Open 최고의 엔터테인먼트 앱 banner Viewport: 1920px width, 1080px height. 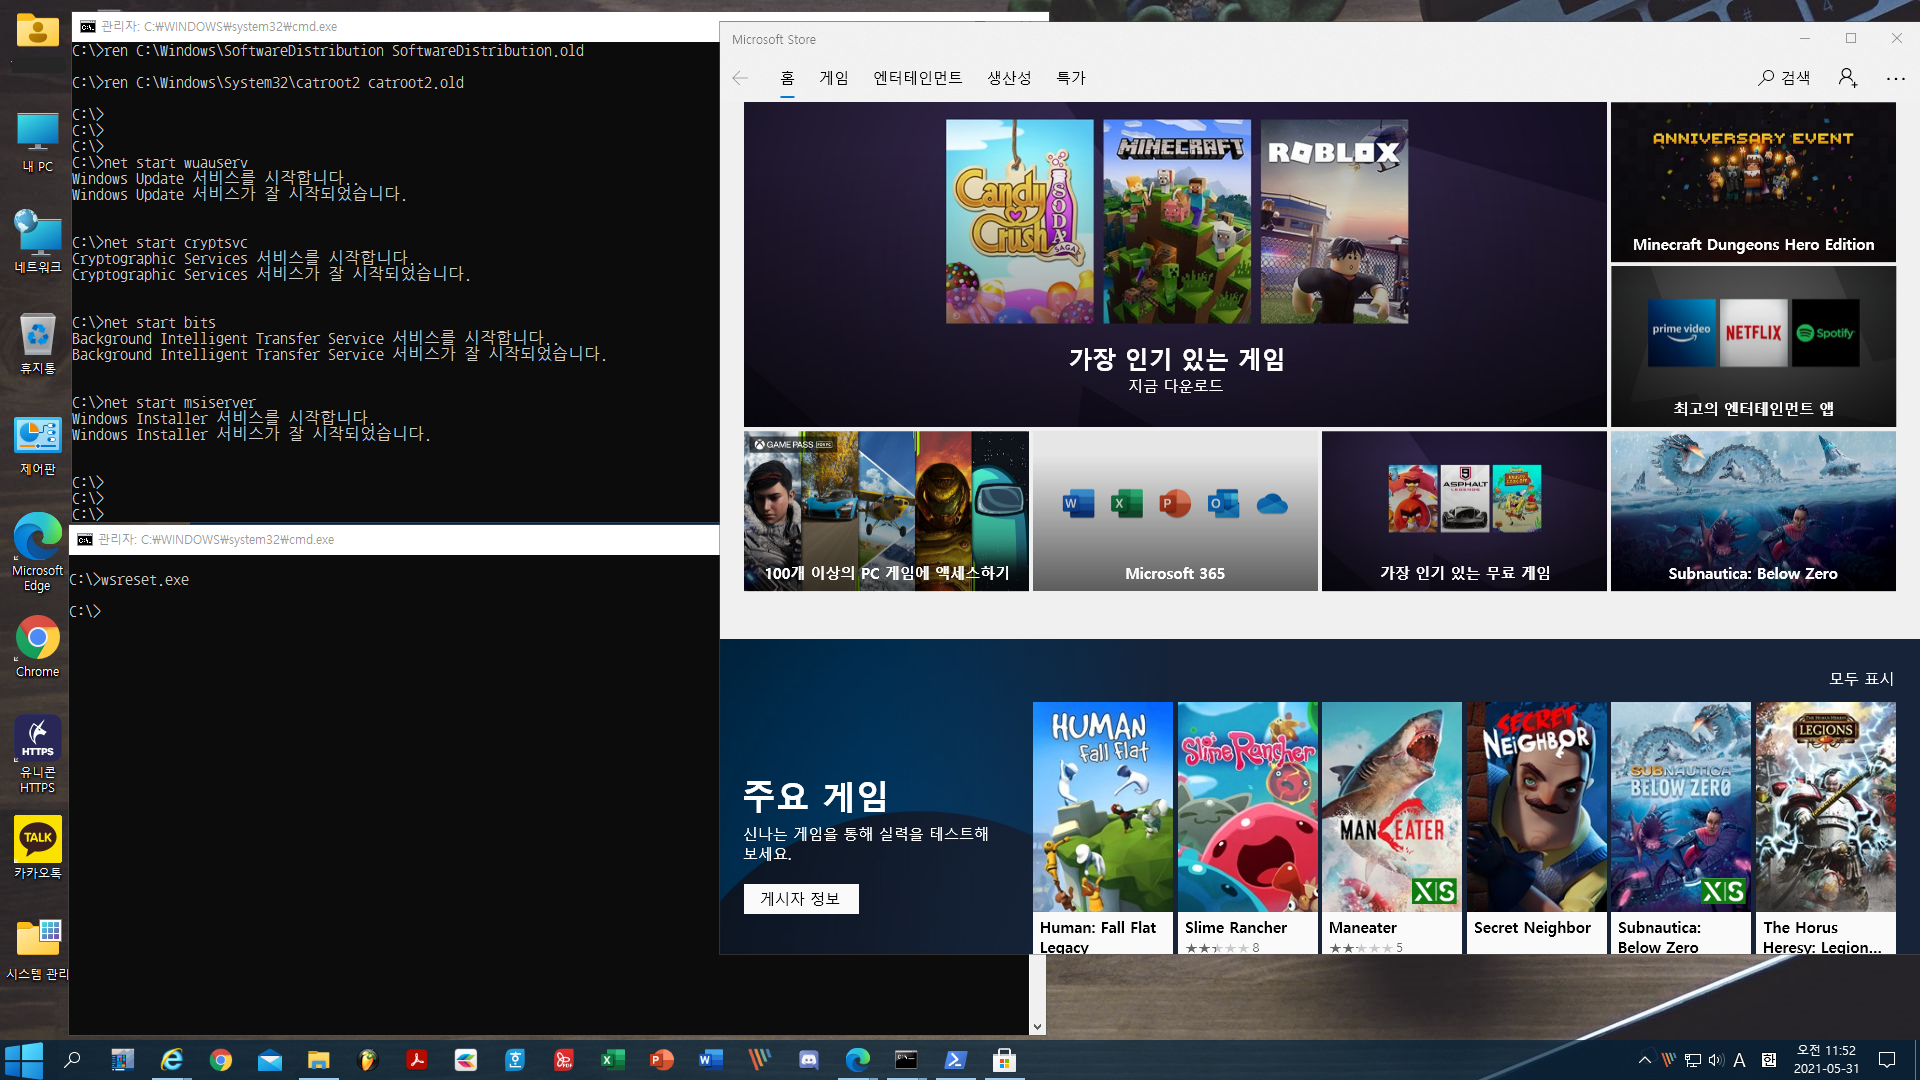1753,346
